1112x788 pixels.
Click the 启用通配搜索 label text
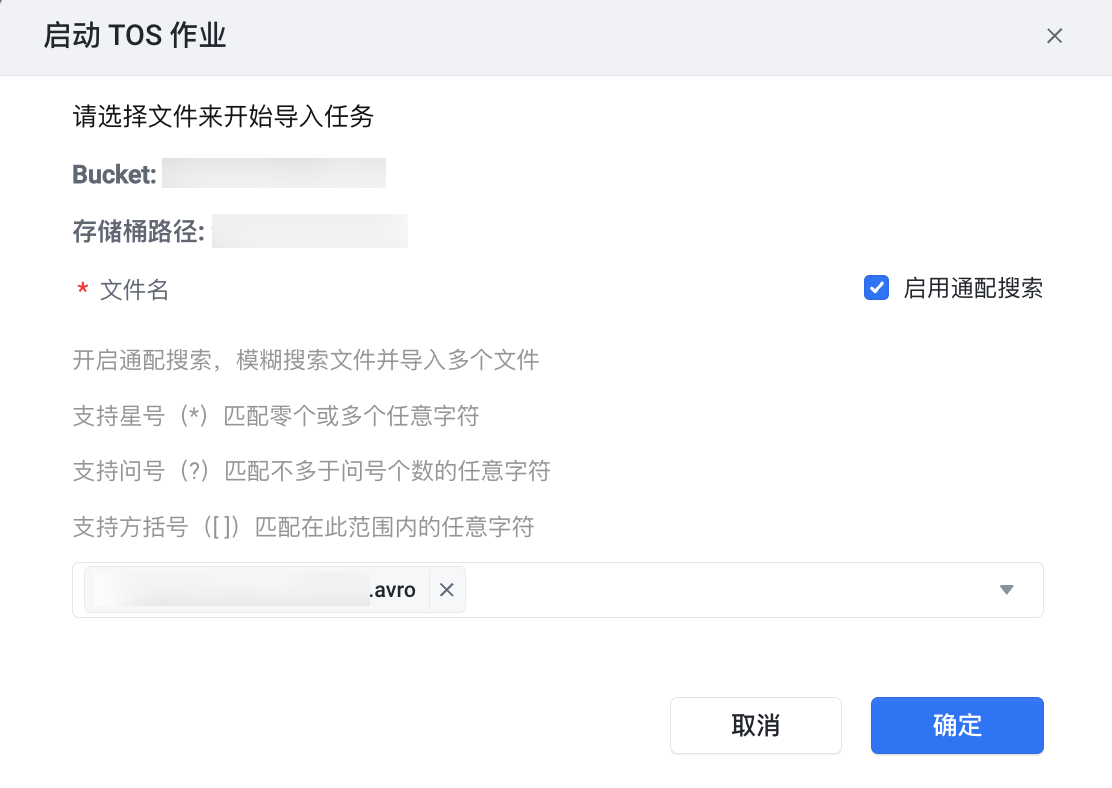973,289
